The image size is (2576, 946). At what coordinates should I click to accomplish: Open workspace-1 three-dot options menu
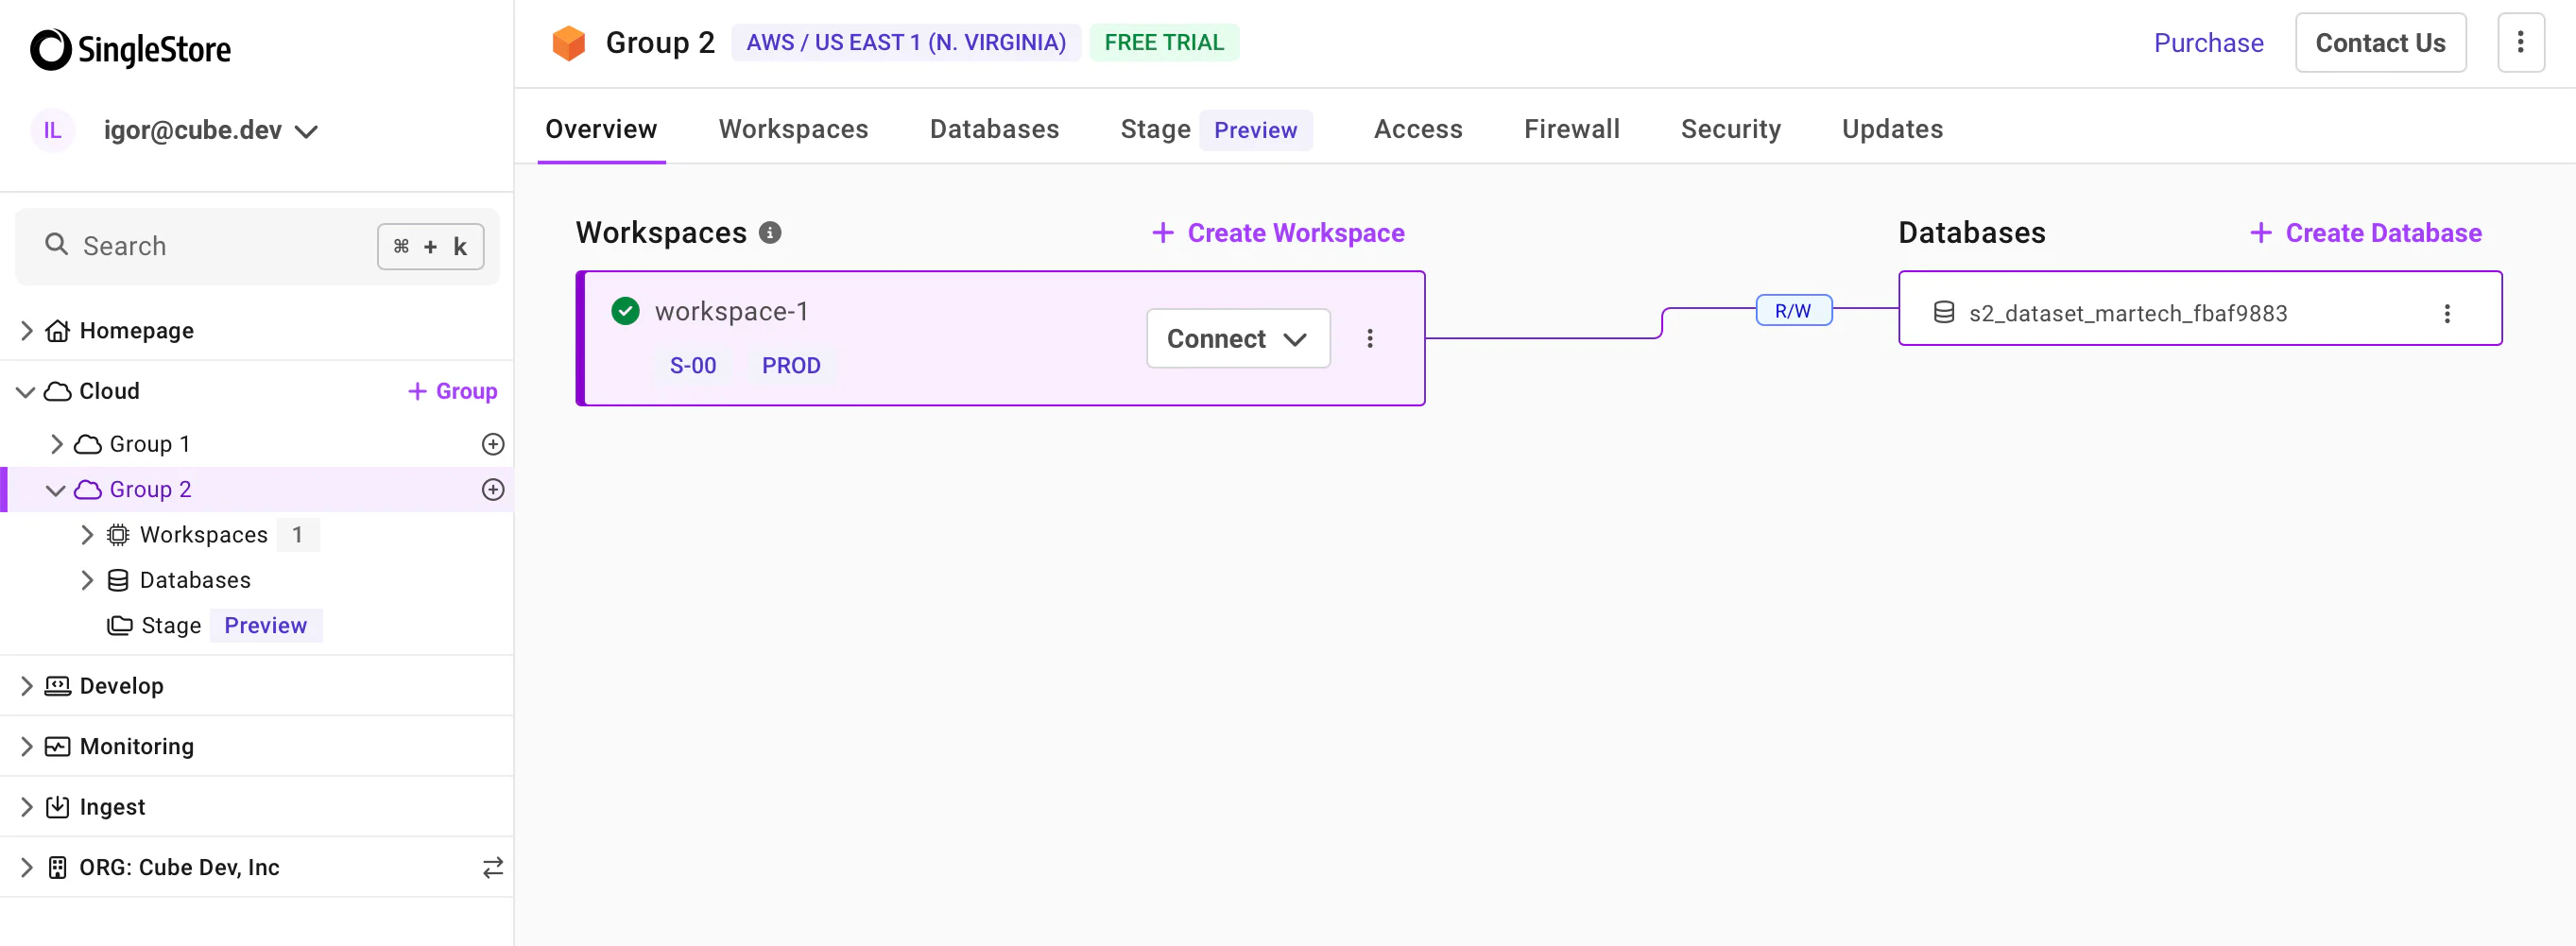[x=1370, y=339]
